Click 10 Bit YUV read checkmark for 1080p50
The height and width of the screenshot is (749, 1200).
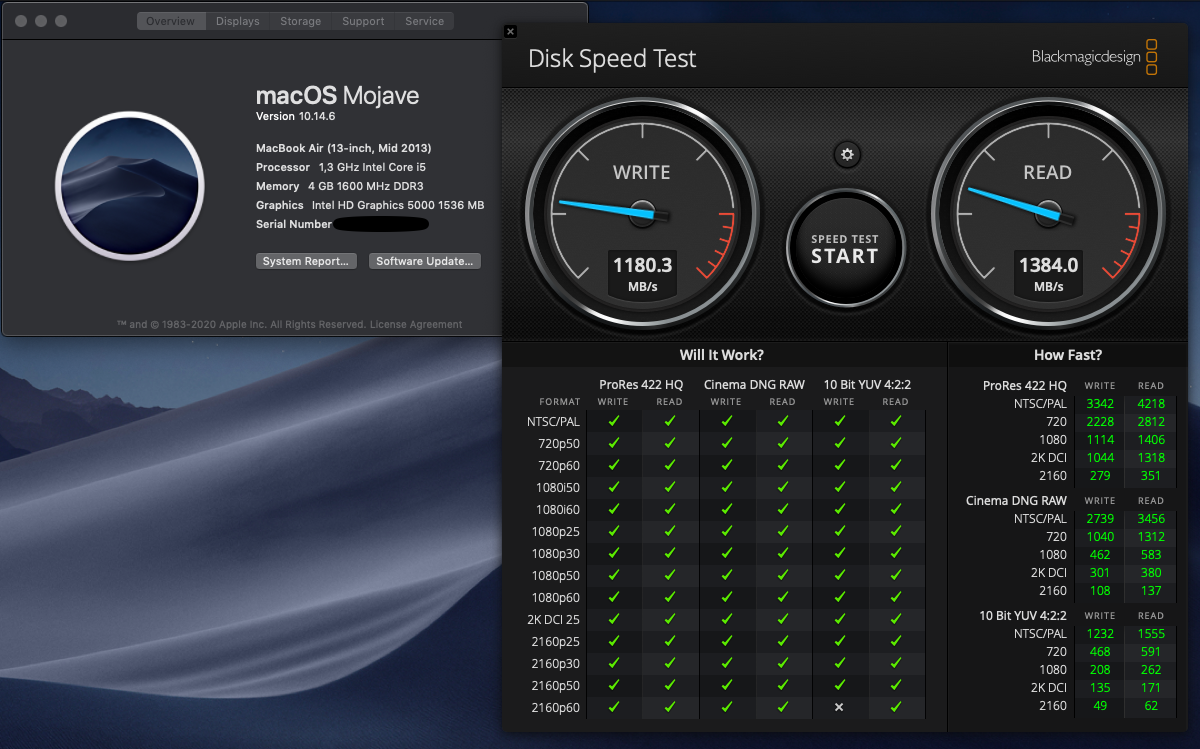coord(896,575)
